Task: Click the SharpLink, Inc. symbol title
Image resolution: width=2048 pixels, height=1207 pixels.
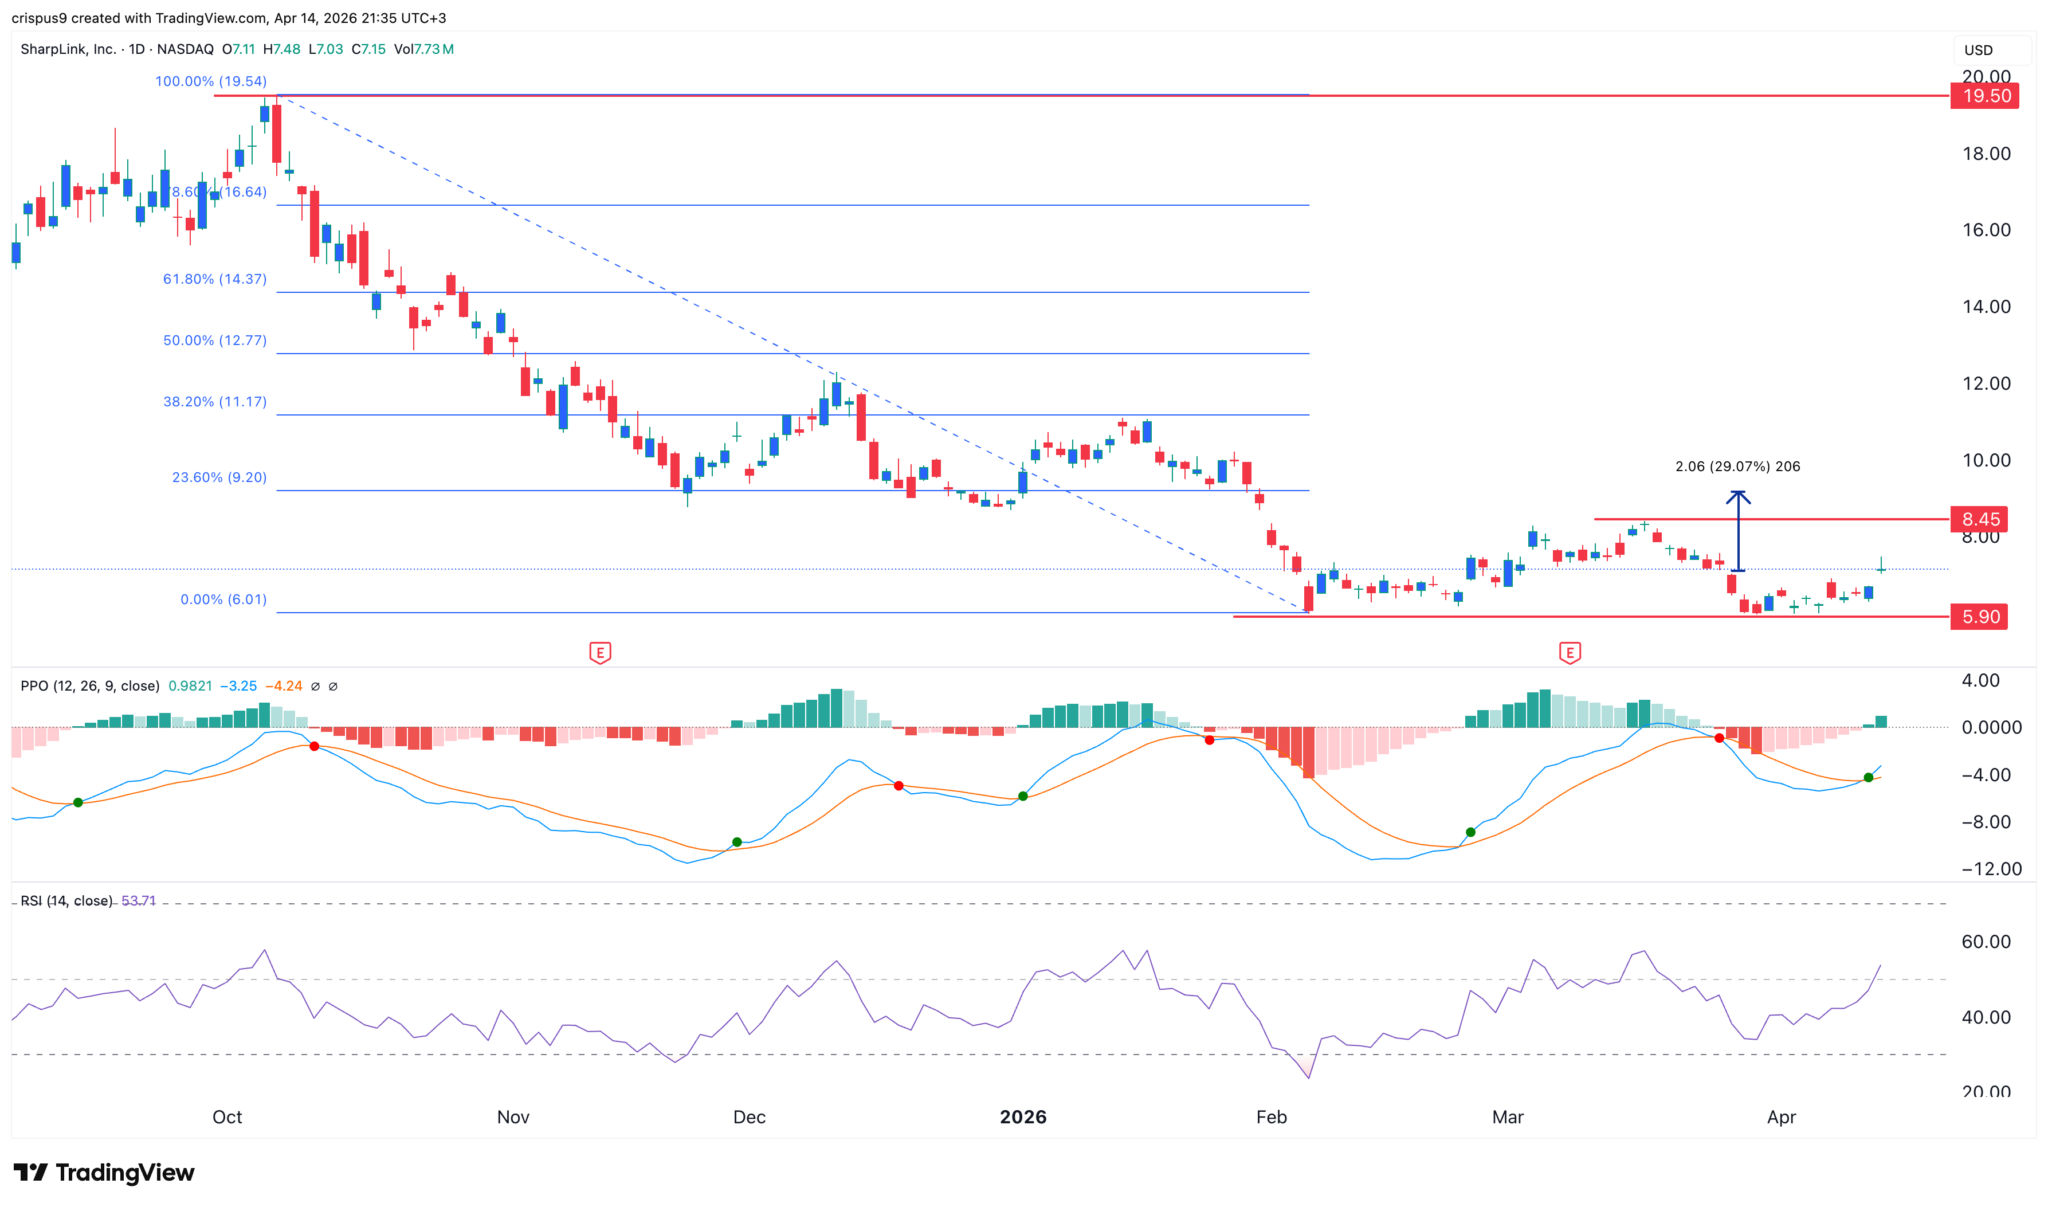Action: [x=68, y=49]
